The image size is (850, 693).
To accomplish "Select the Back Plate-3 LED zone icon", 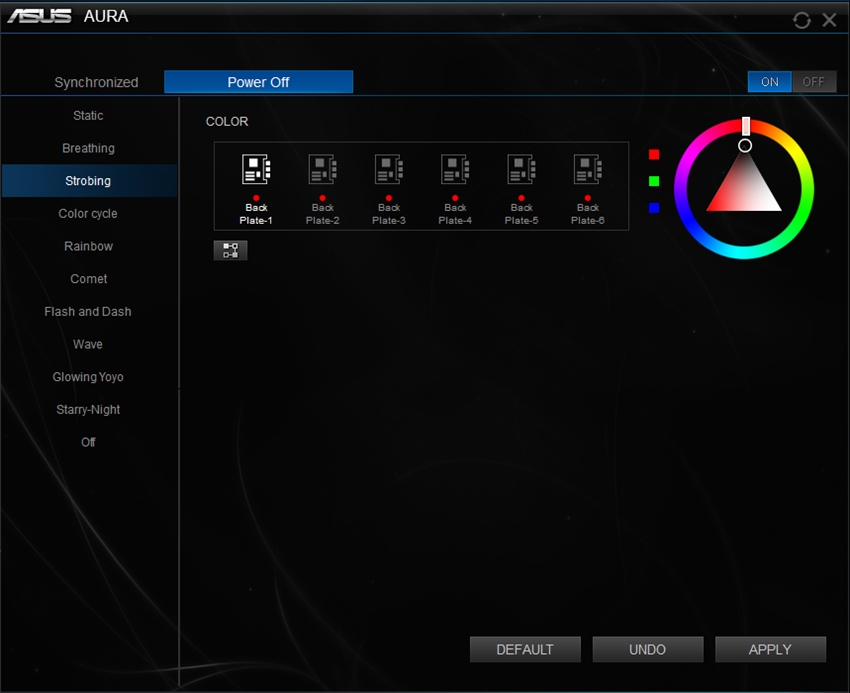I will coord(389,169).
